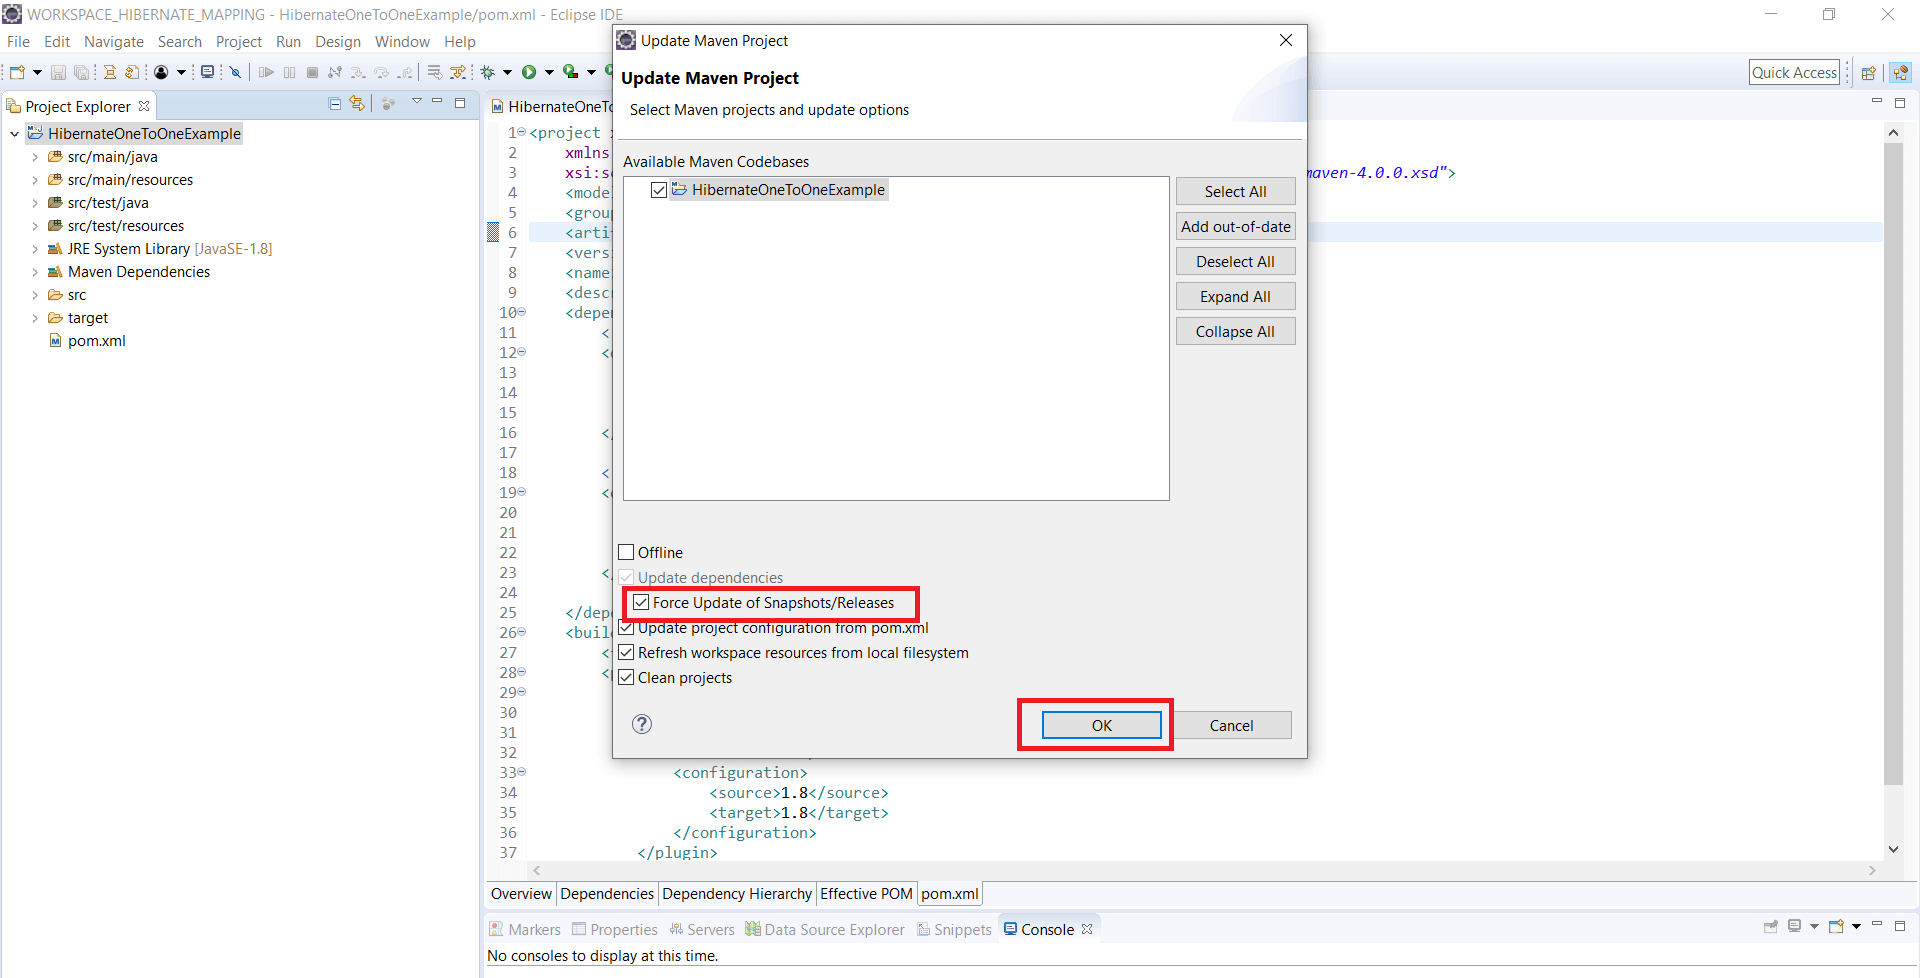This screenshot has height=978, width=1920.
Task: Click Display Selected Console icon
Action: click(x=1795, y=927)
